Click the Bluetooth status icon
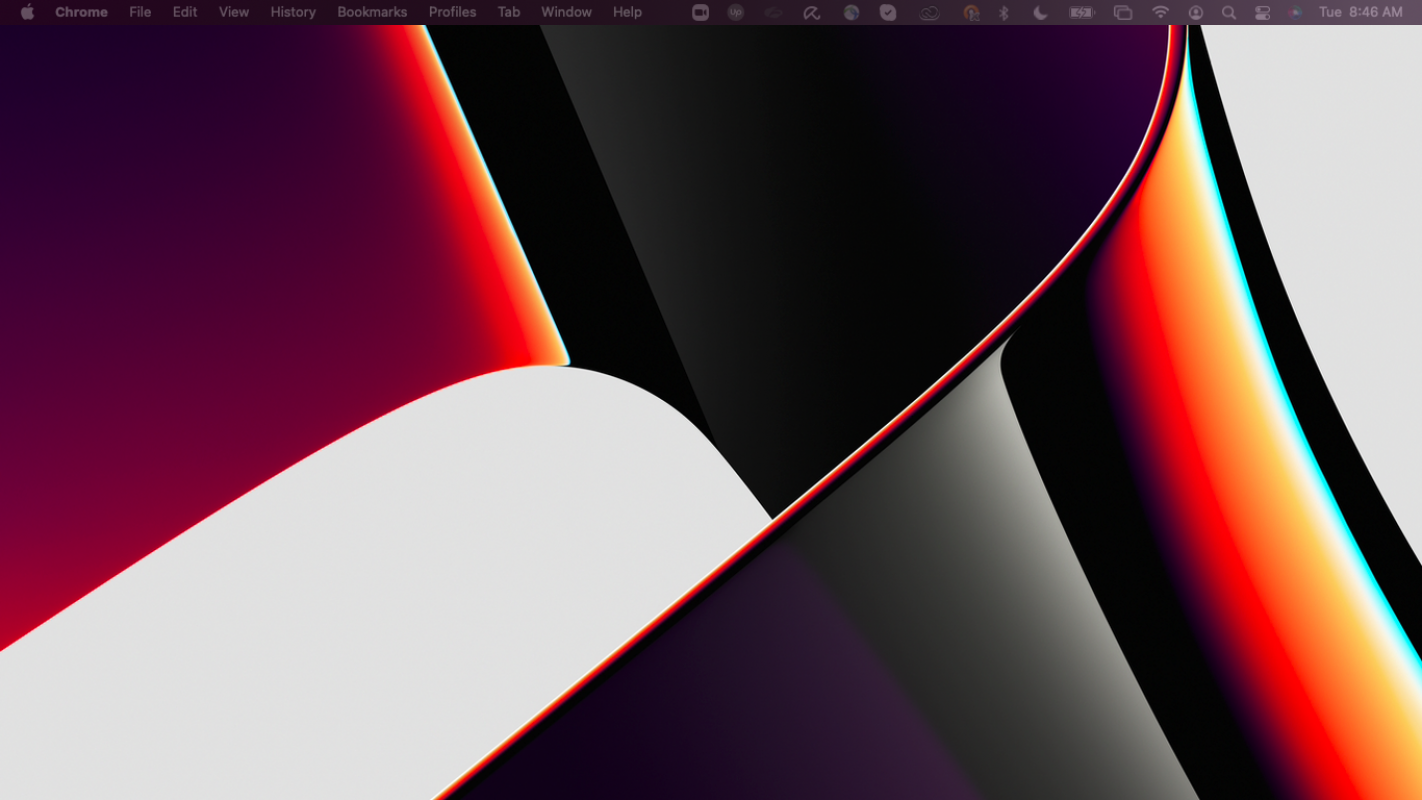Image resolution: width=1422 pixels, height=800 pixels. point(1004,12)
